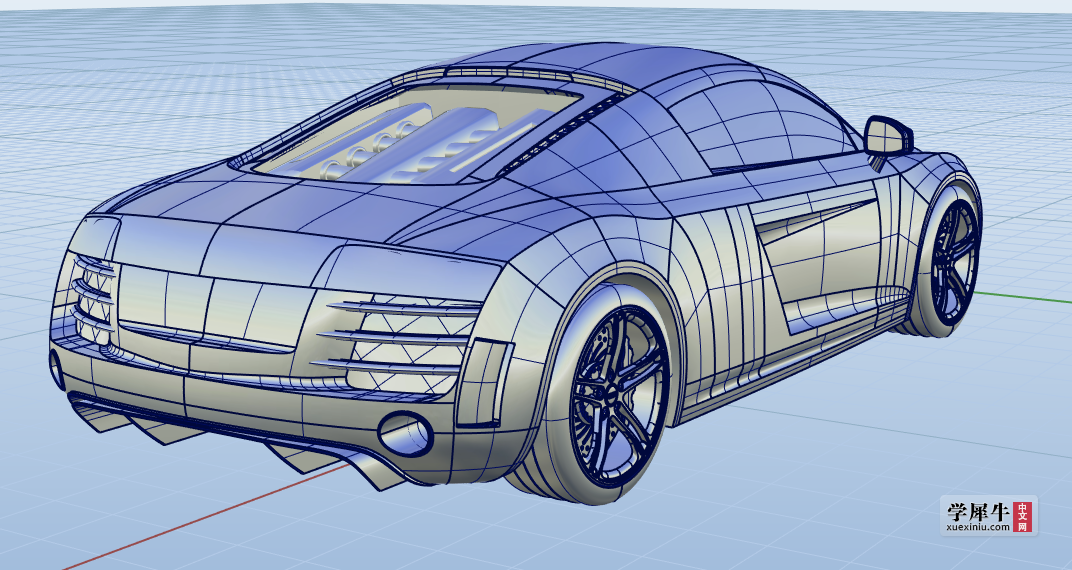Select the vertical reflector beside rear wheel
This screenshot has height=570, width=1072.
(x=484, y=381)
